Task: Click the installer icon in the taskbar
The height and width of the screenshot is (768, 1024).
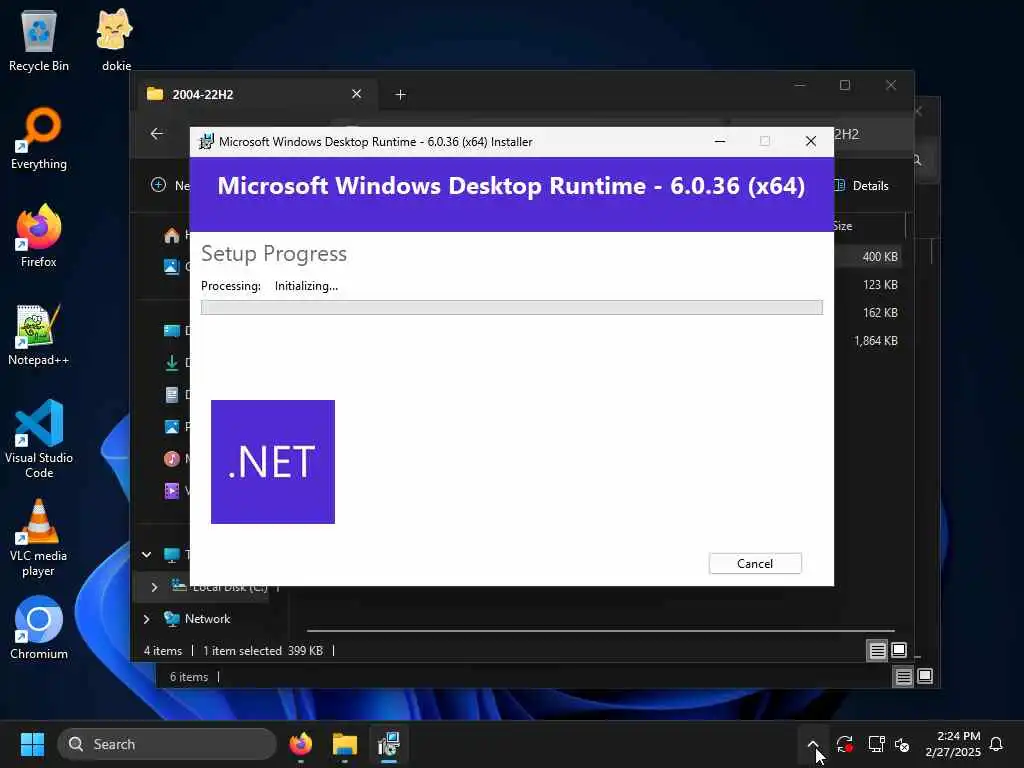Action: coord(389,744)
